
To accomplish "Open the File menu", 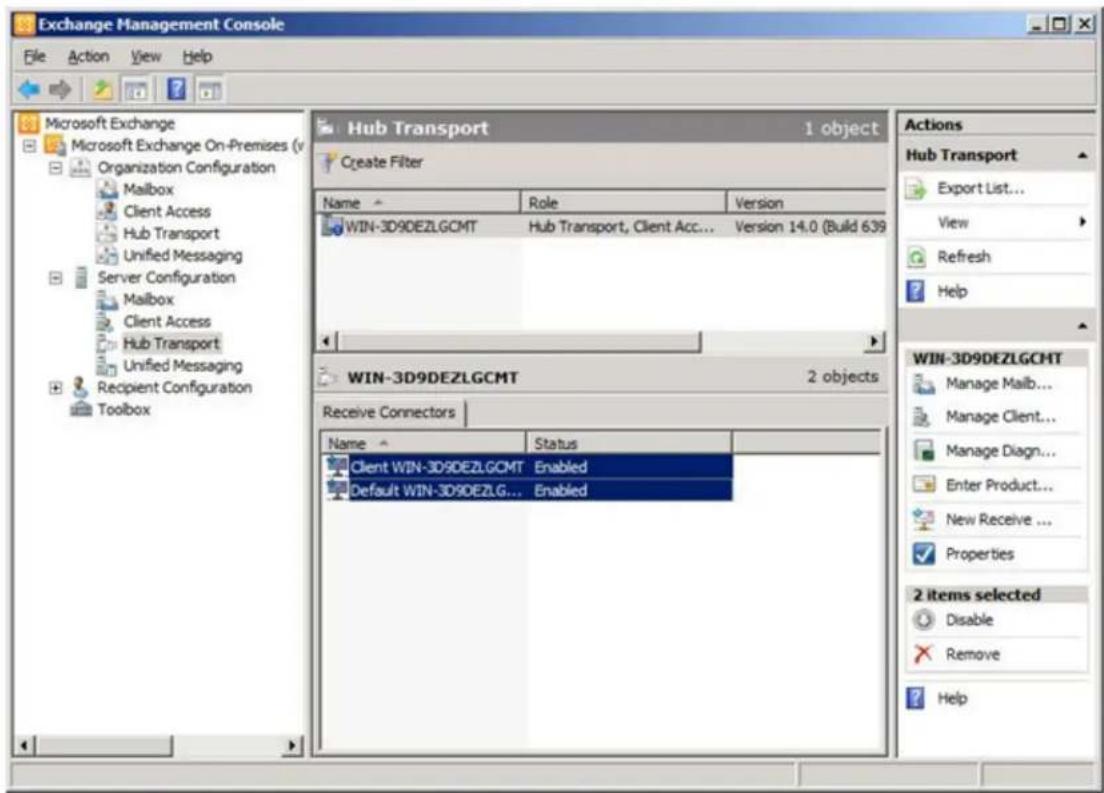I will coord(34,56).
